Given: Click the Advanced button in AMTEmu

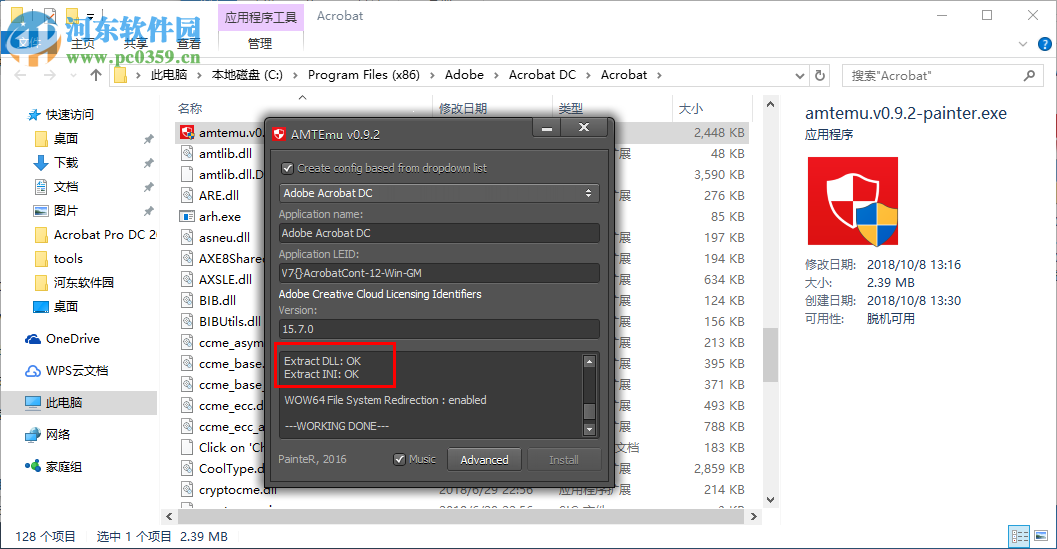Looking at the screenshot, I should (x=484, y=460).
